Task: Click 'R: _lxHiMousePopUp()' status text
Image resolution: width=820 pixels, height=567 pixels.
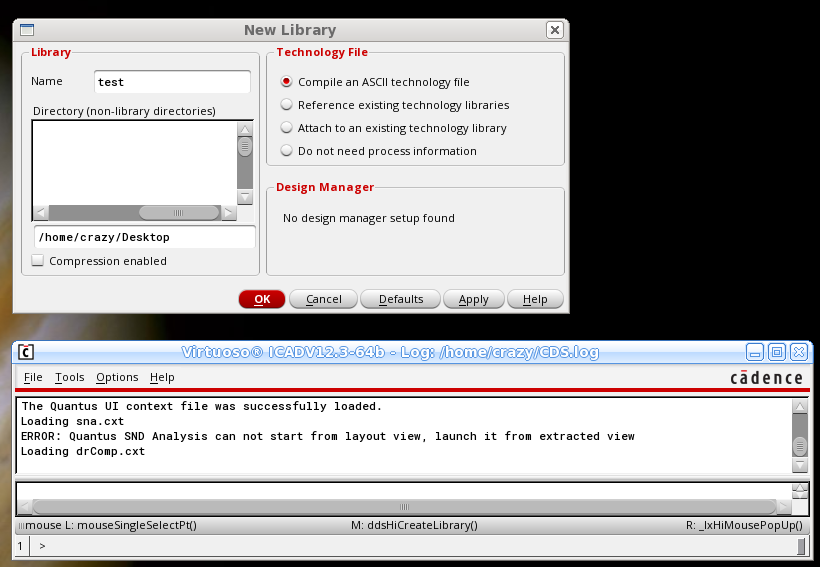Action: [744, 525]
